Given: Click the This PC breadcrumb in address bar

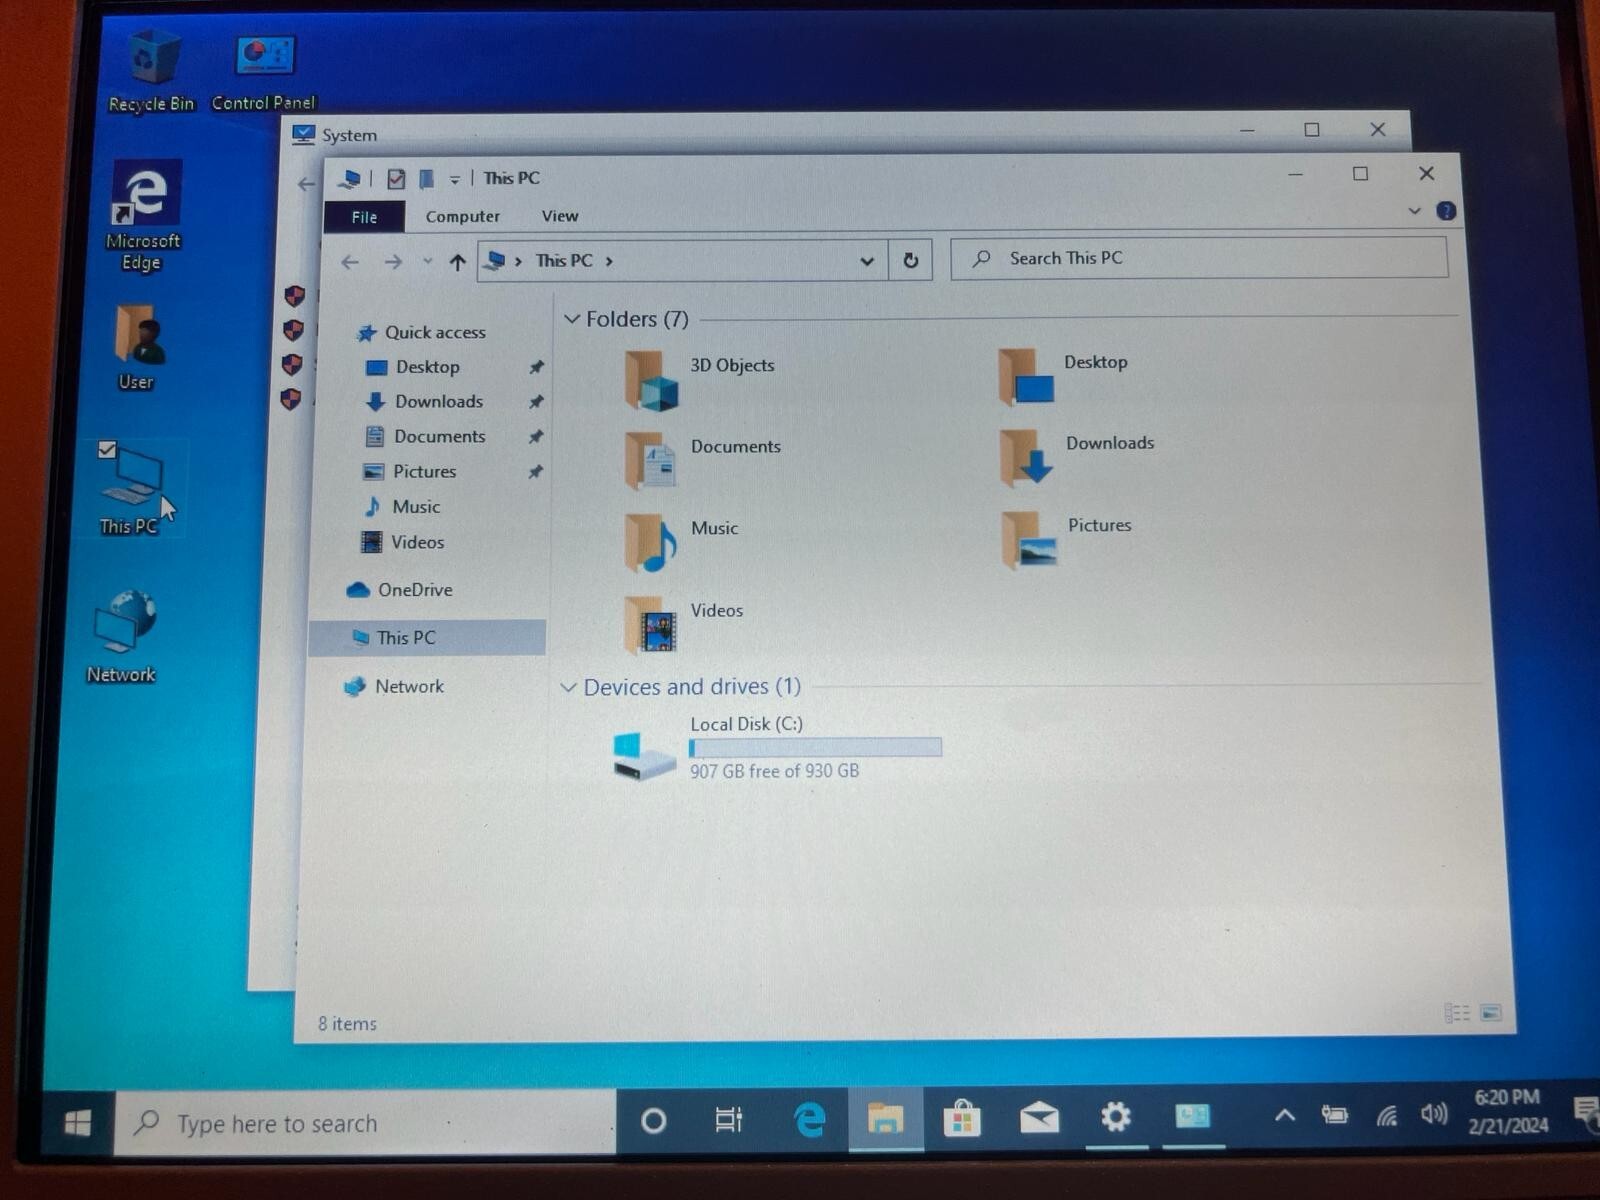Looking at the screenshot, I should click(564, 261).
